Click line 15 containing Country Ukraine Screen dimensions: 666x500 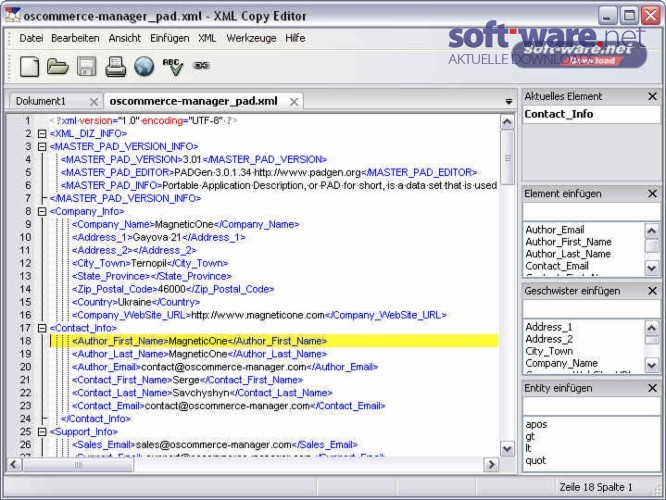click(x=136, y=302)
